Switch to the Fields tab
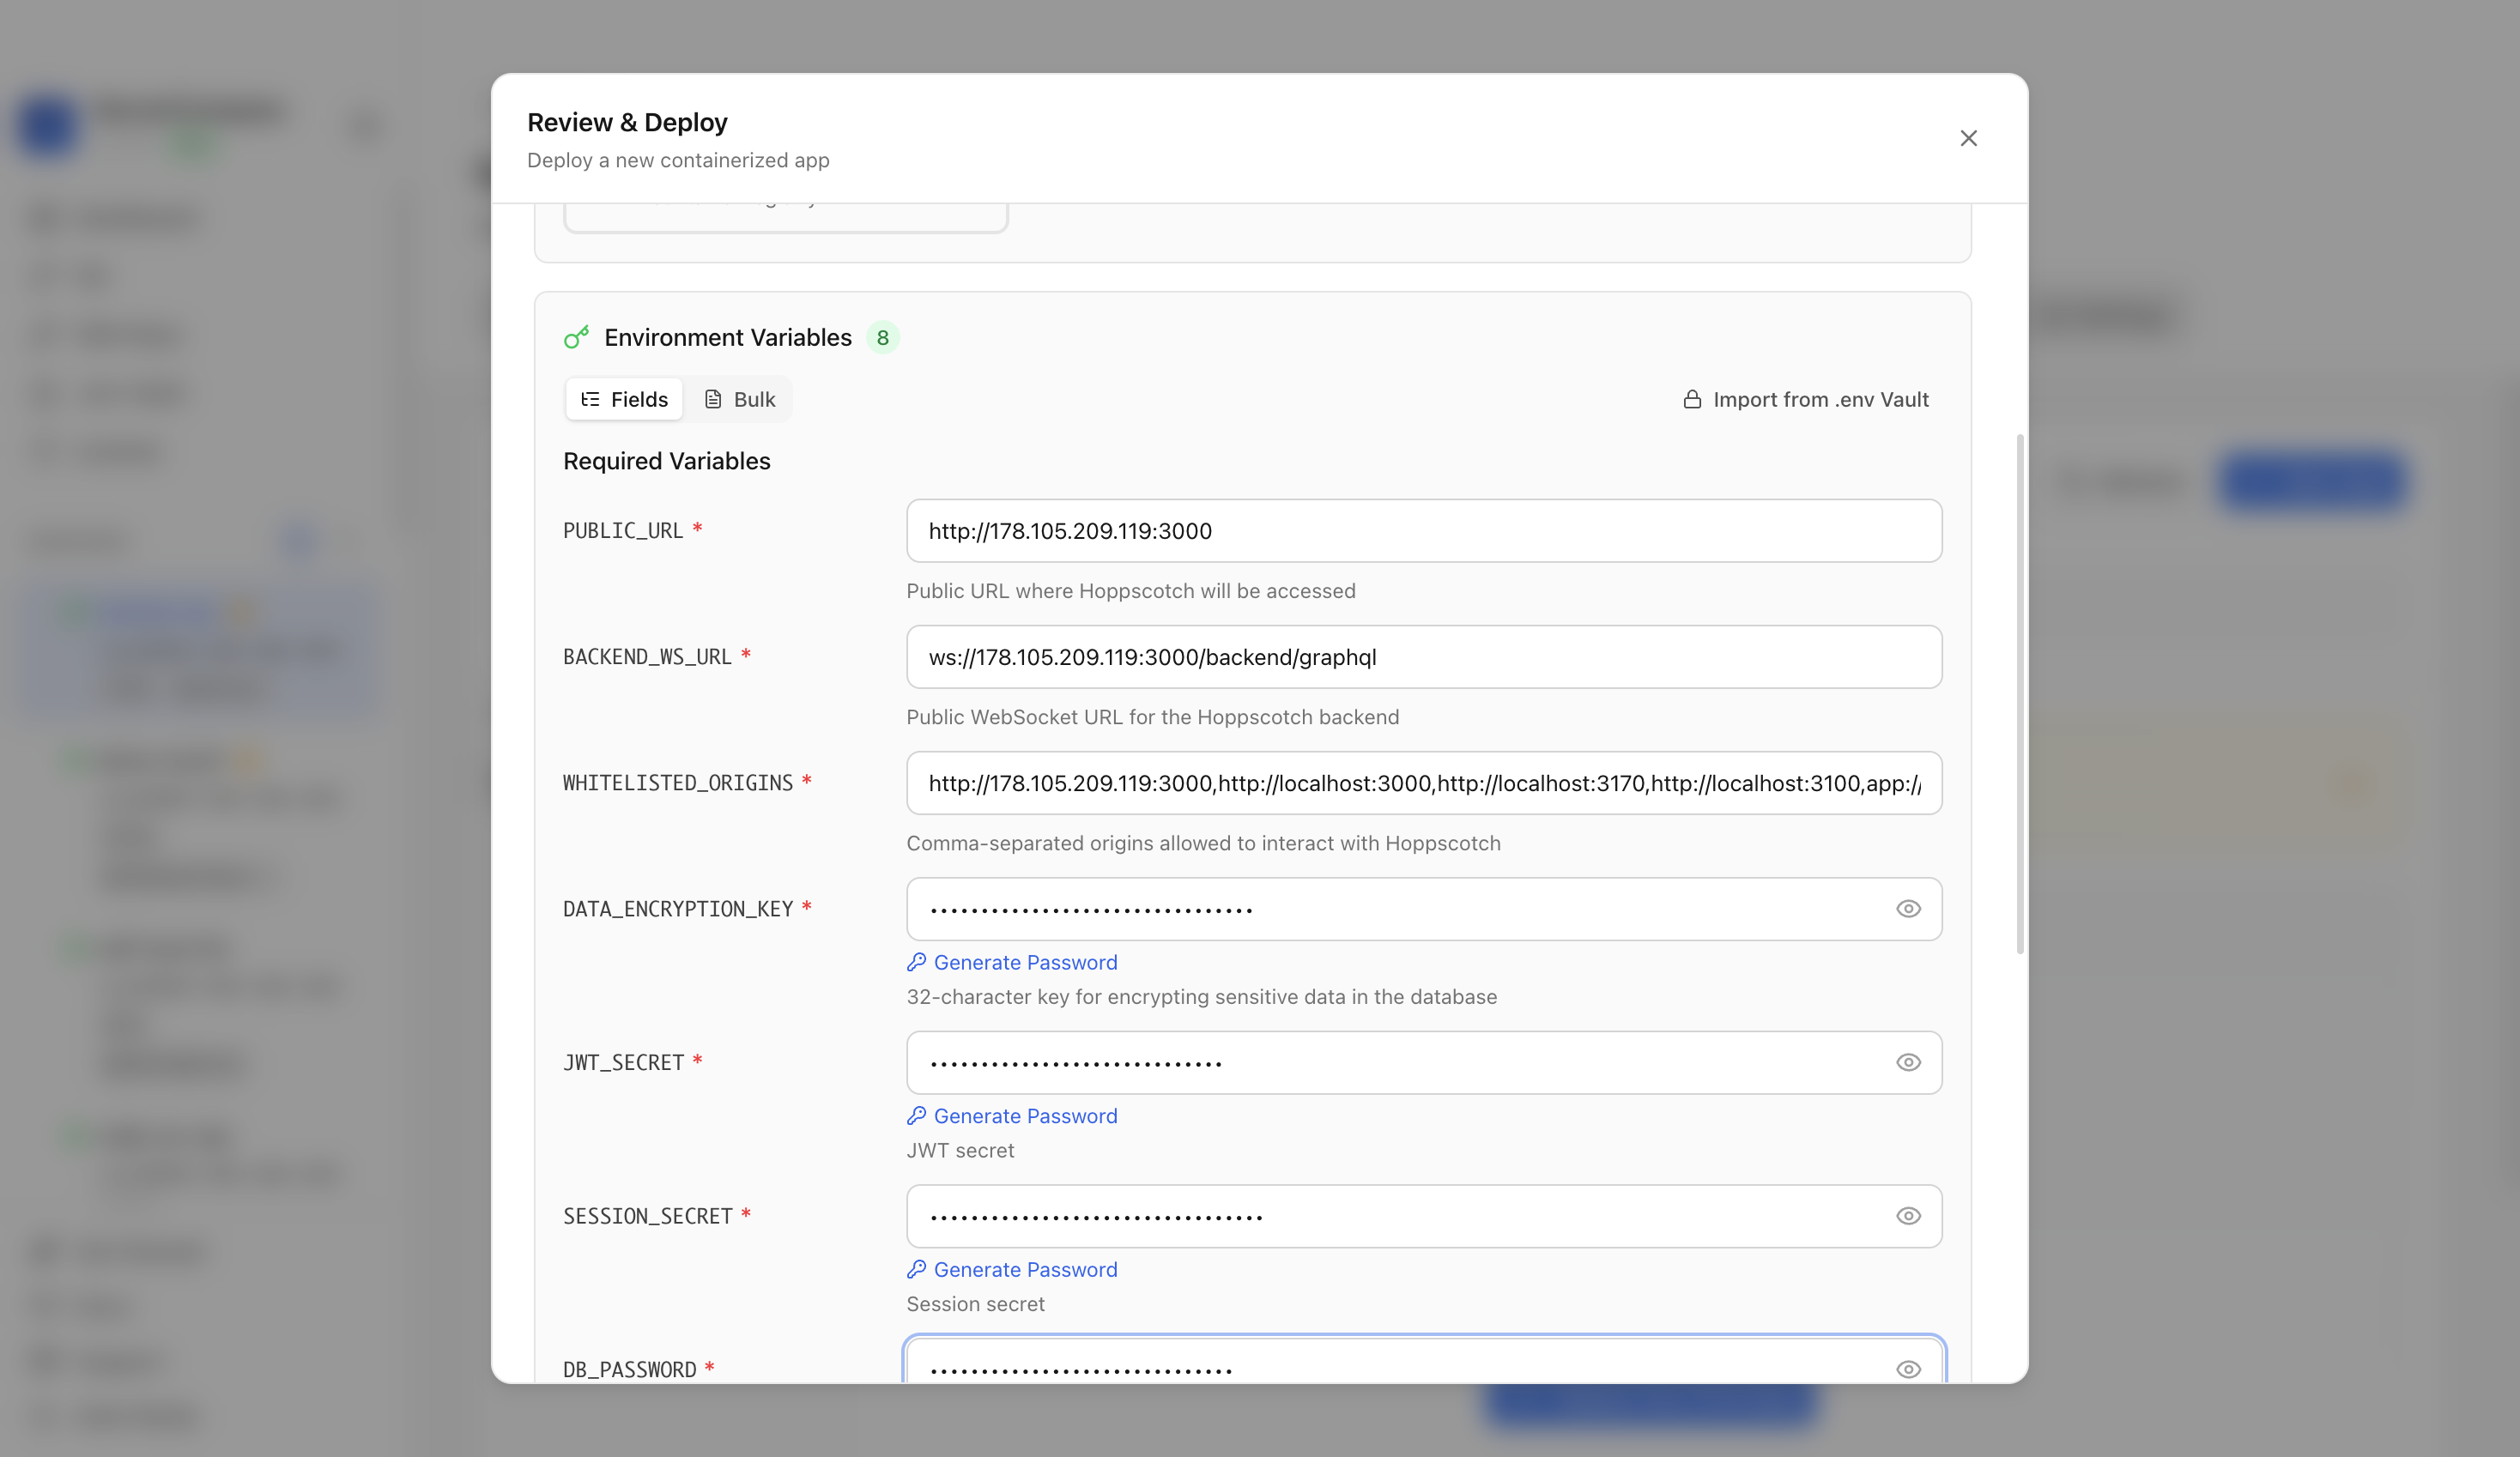This screenshot has height=1457, width=2520. pyautogui.click(x=624, y=399)
